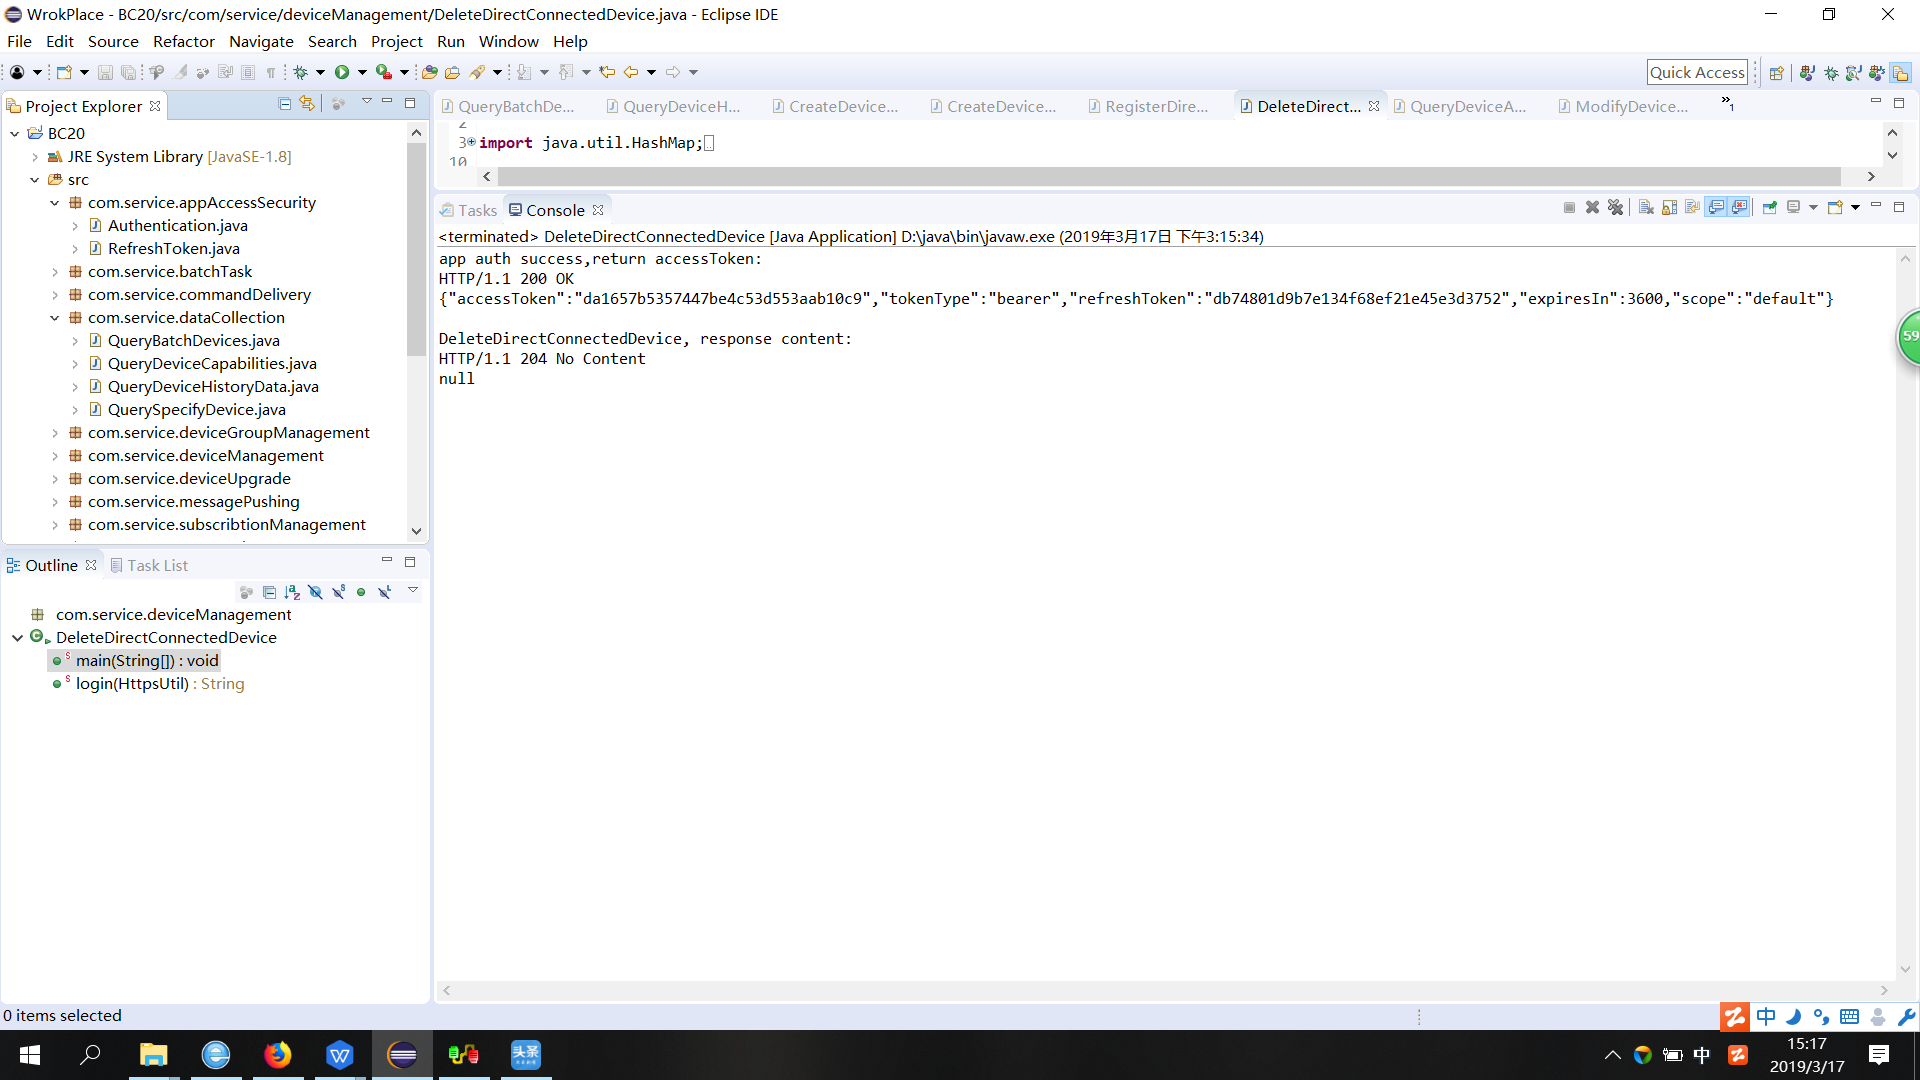This screenshot has width=1920, height=1080.
Task: Collapse the com.service.dataCollection package
Action: [55, 318]
